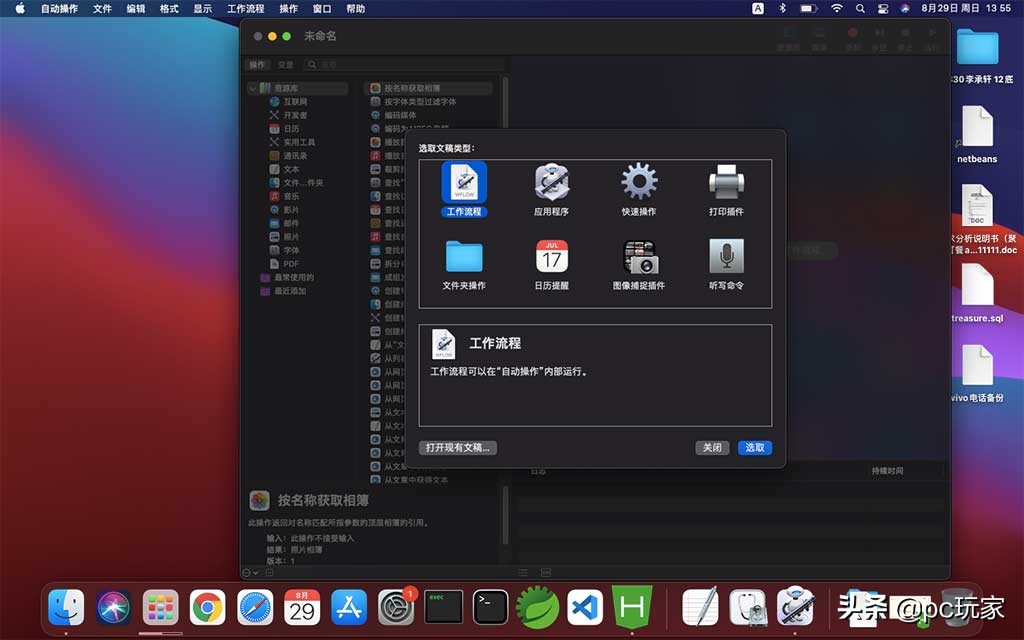Switch to the 变量 tab
The image size is (1024, 640).
(284, 64)
